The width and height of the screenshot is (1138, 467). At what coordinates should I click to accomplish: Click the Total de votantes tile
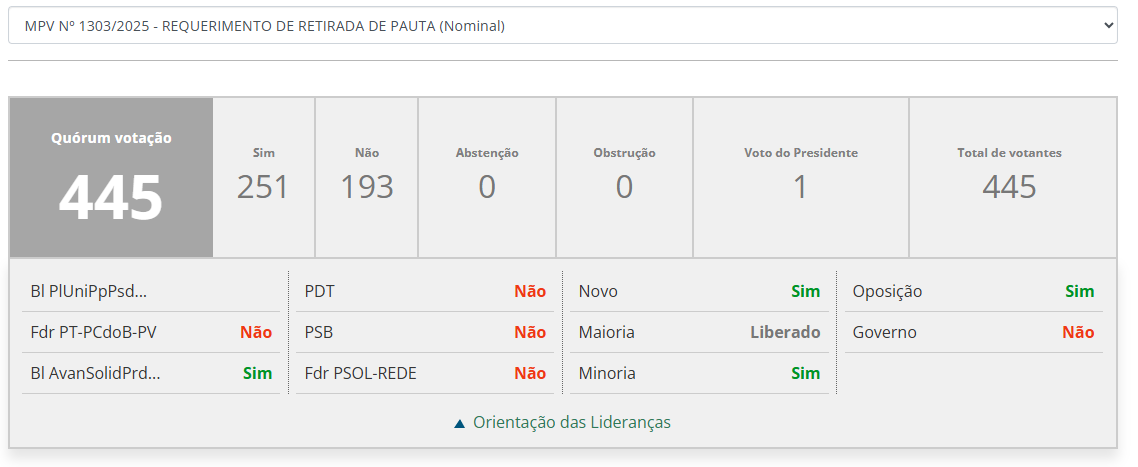point(1010,177)
